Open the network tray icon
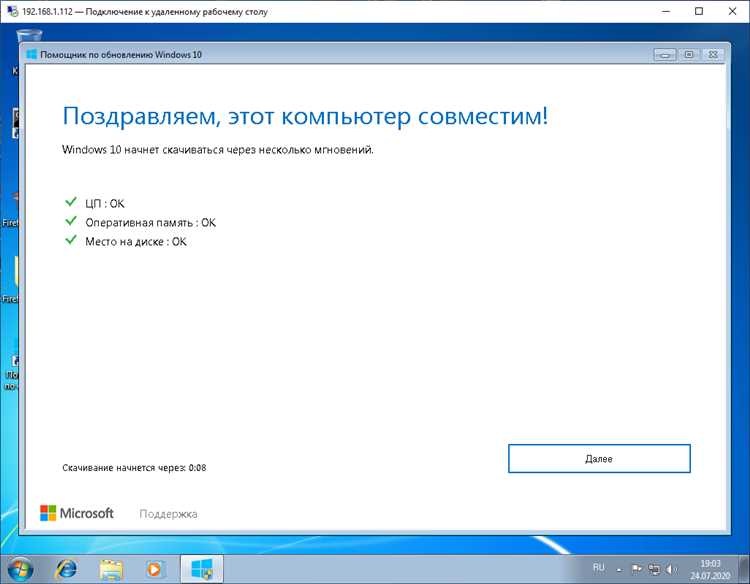Image resolution: width=750 pixels, height=584 pixels. click(653, 568)
